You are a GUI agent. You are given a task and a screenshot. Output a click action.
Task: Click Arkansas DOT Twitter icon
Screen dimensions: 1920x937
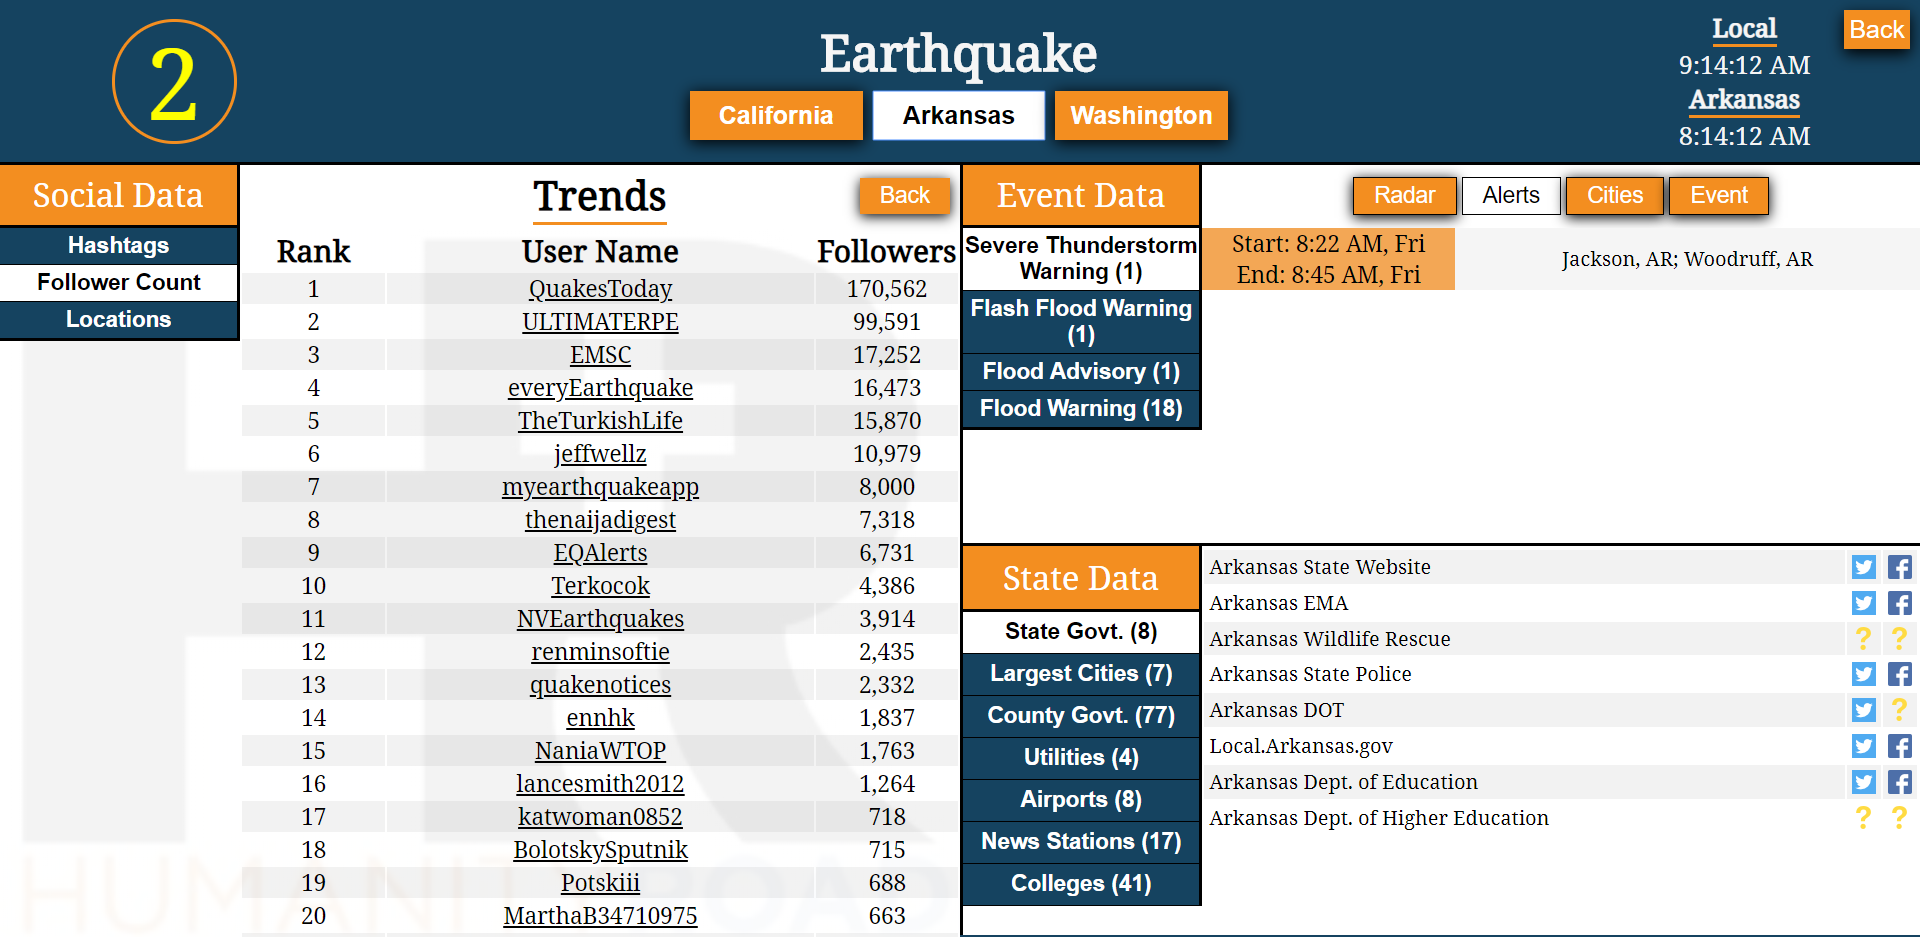(1863, 710)
